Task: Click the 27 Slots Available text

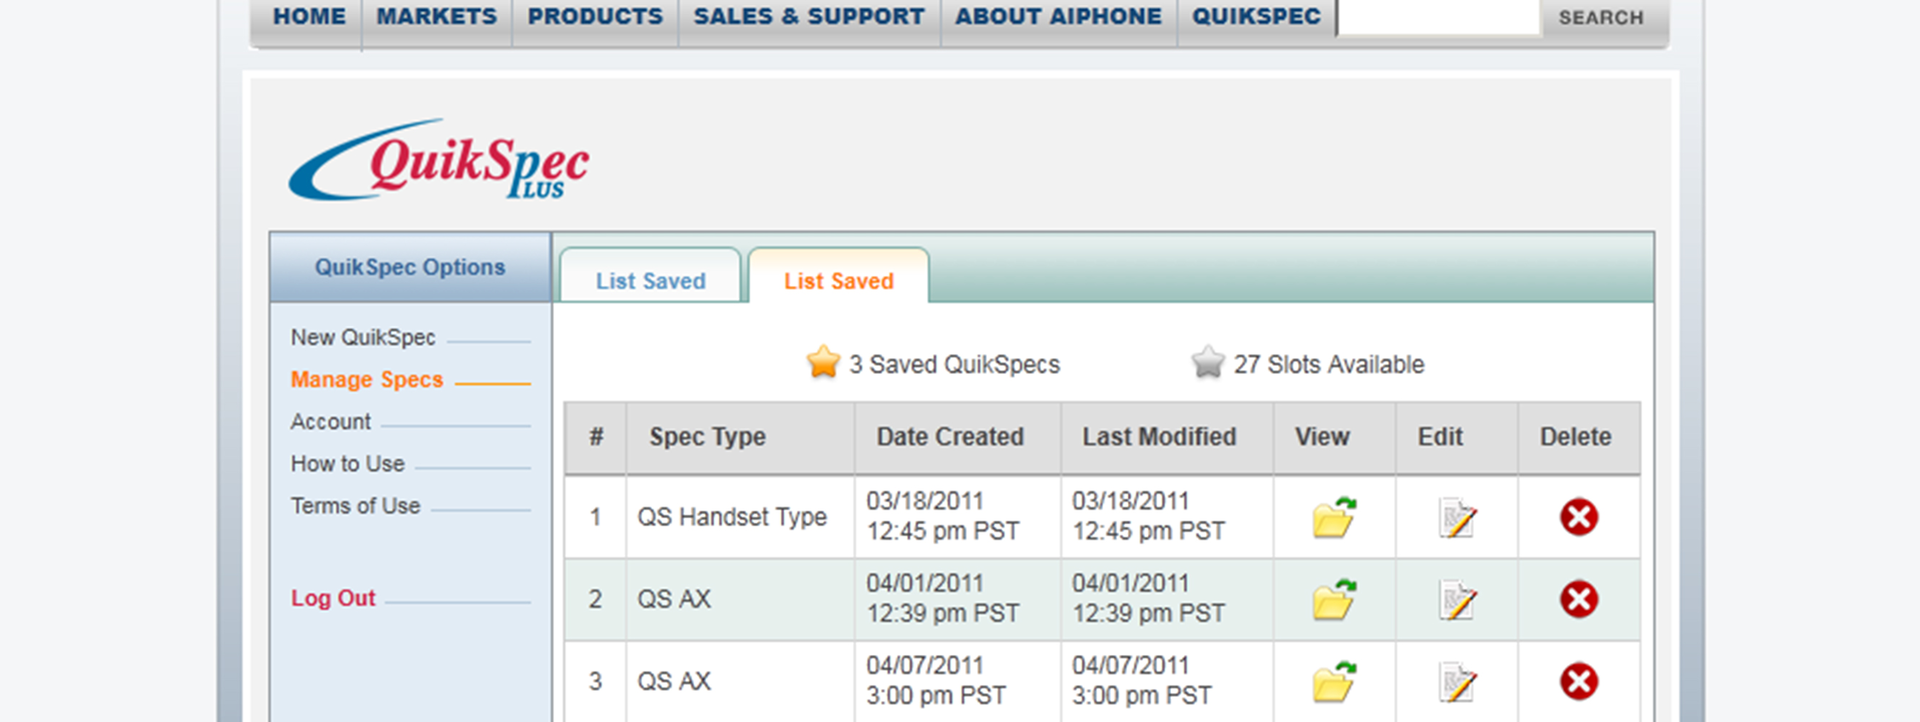Action: [x=1329, y=365]
